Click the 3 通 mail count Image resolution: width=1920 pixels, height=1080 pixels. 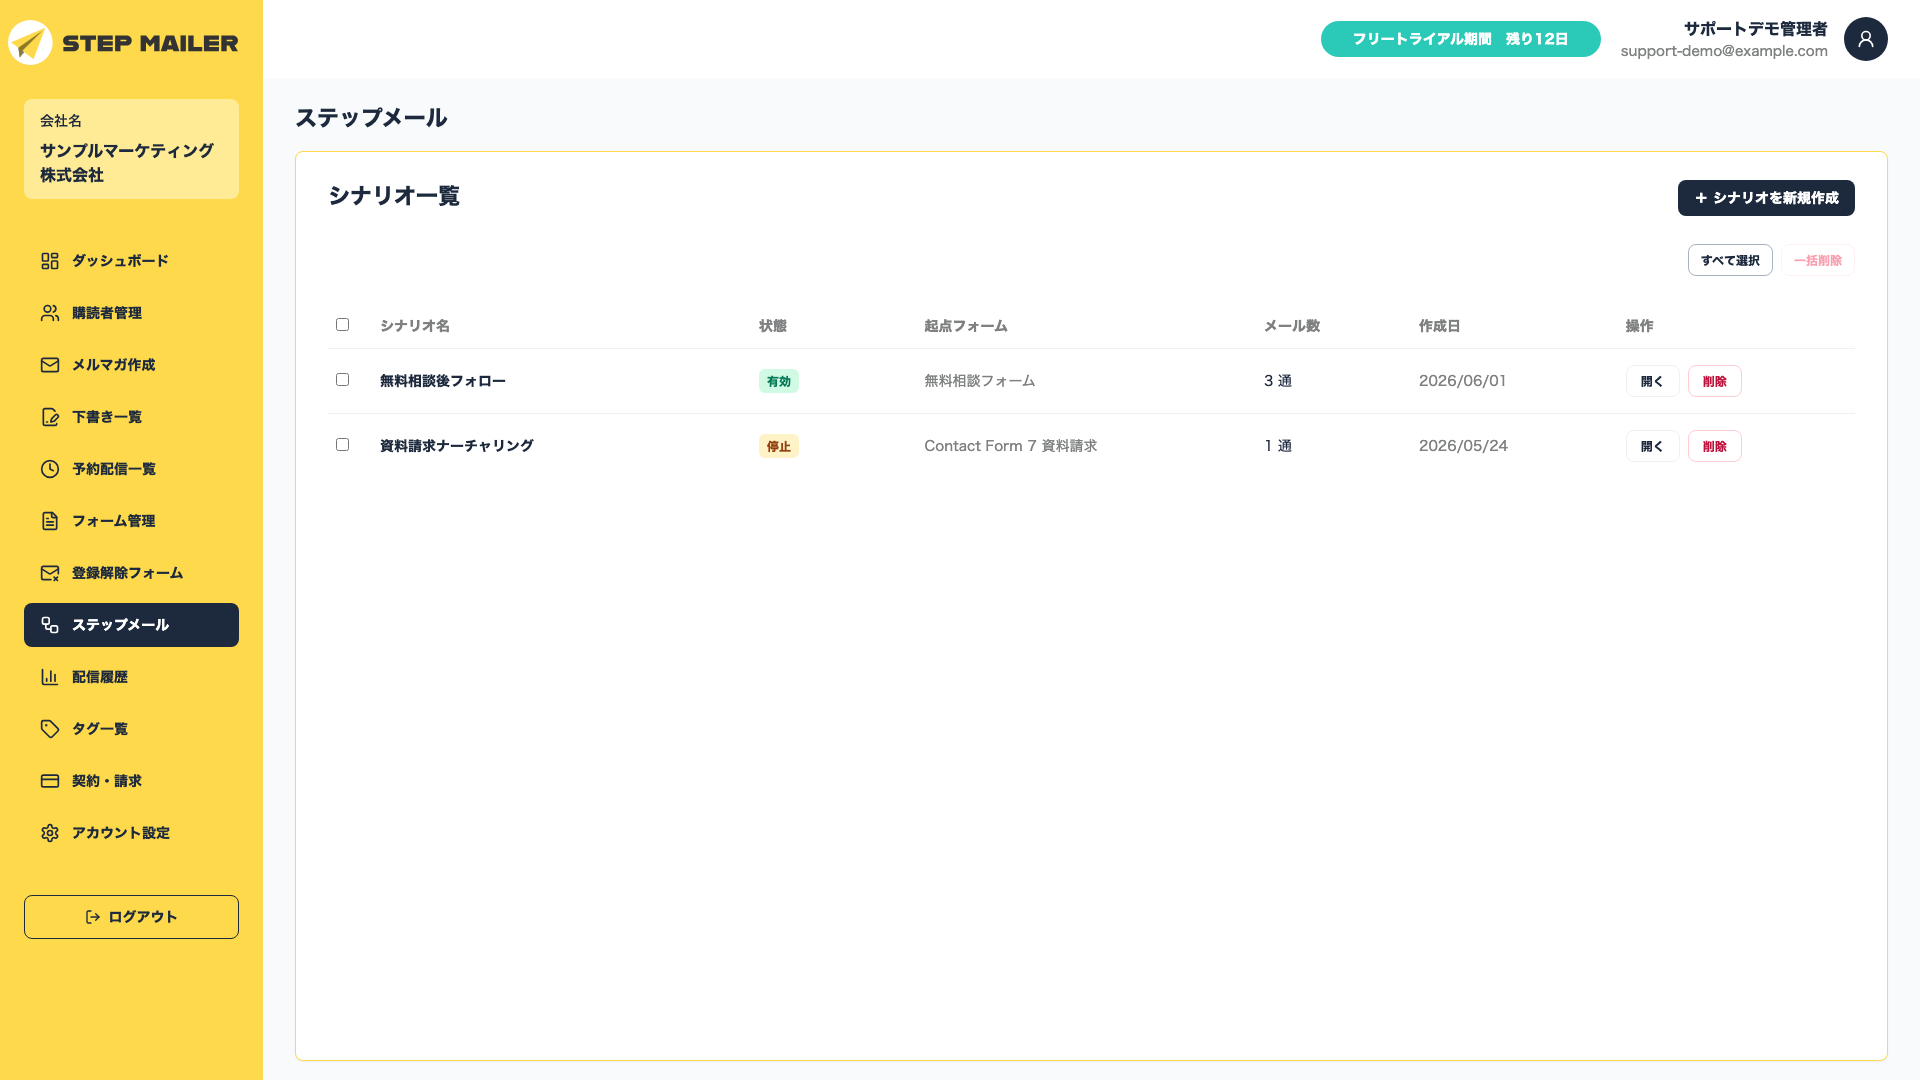tap(1278, 381)
